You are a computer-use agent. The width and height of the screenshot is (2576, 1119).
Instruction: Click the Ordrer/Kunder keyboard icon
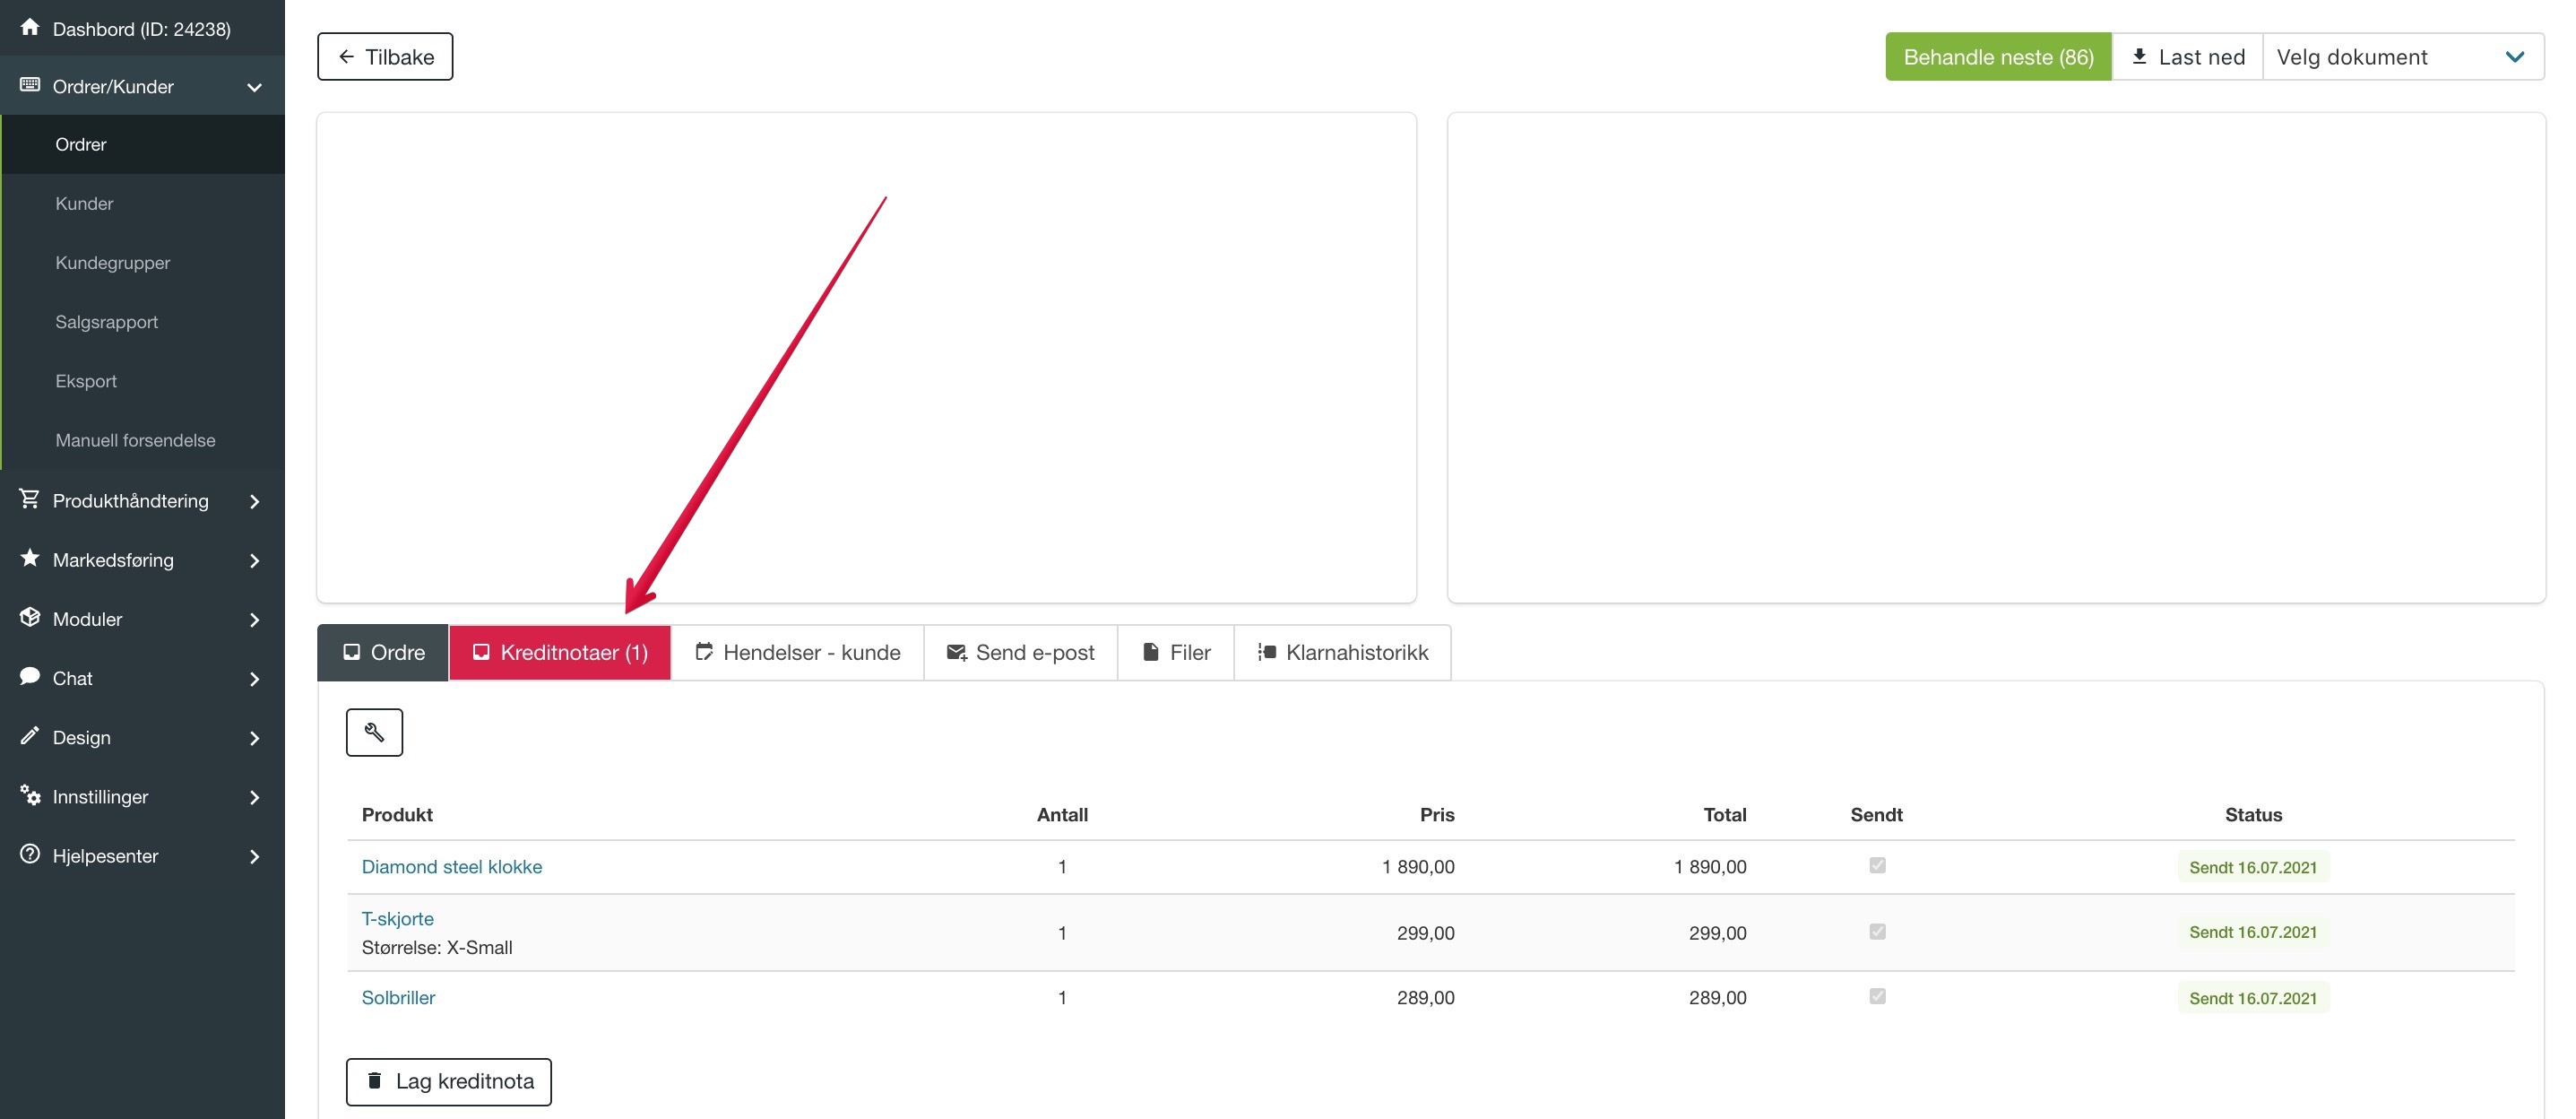tap(30, 85)
